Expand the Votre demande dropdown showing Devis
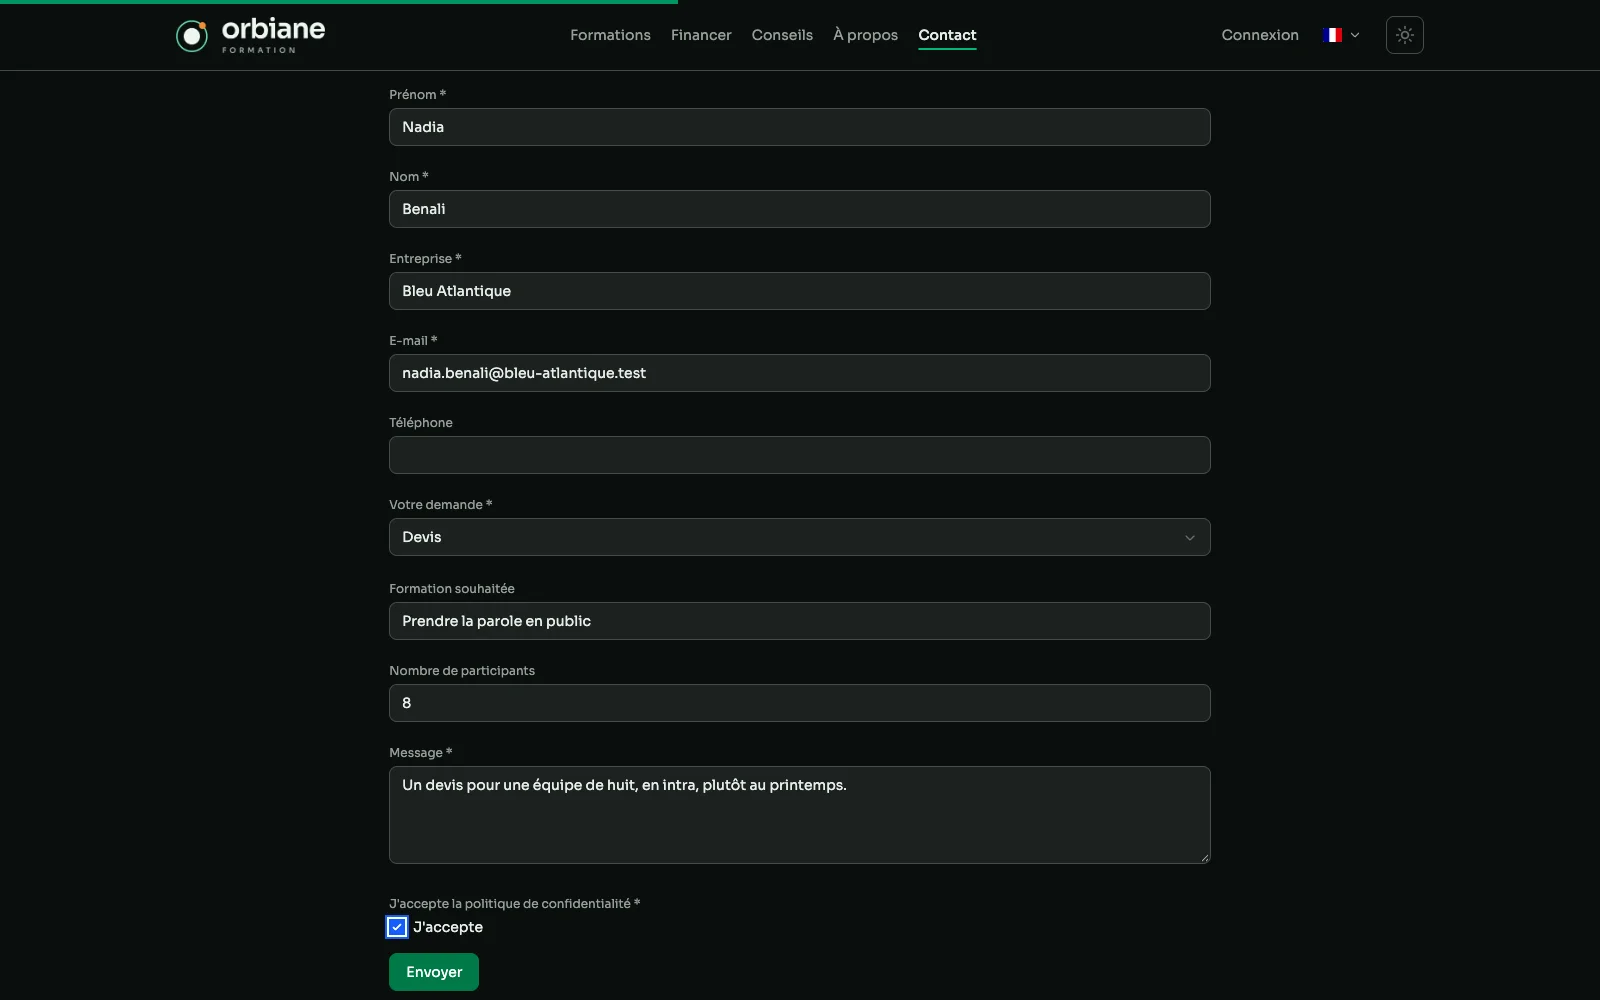Viewport: 1600px width, 1000px height. point(799,537)
